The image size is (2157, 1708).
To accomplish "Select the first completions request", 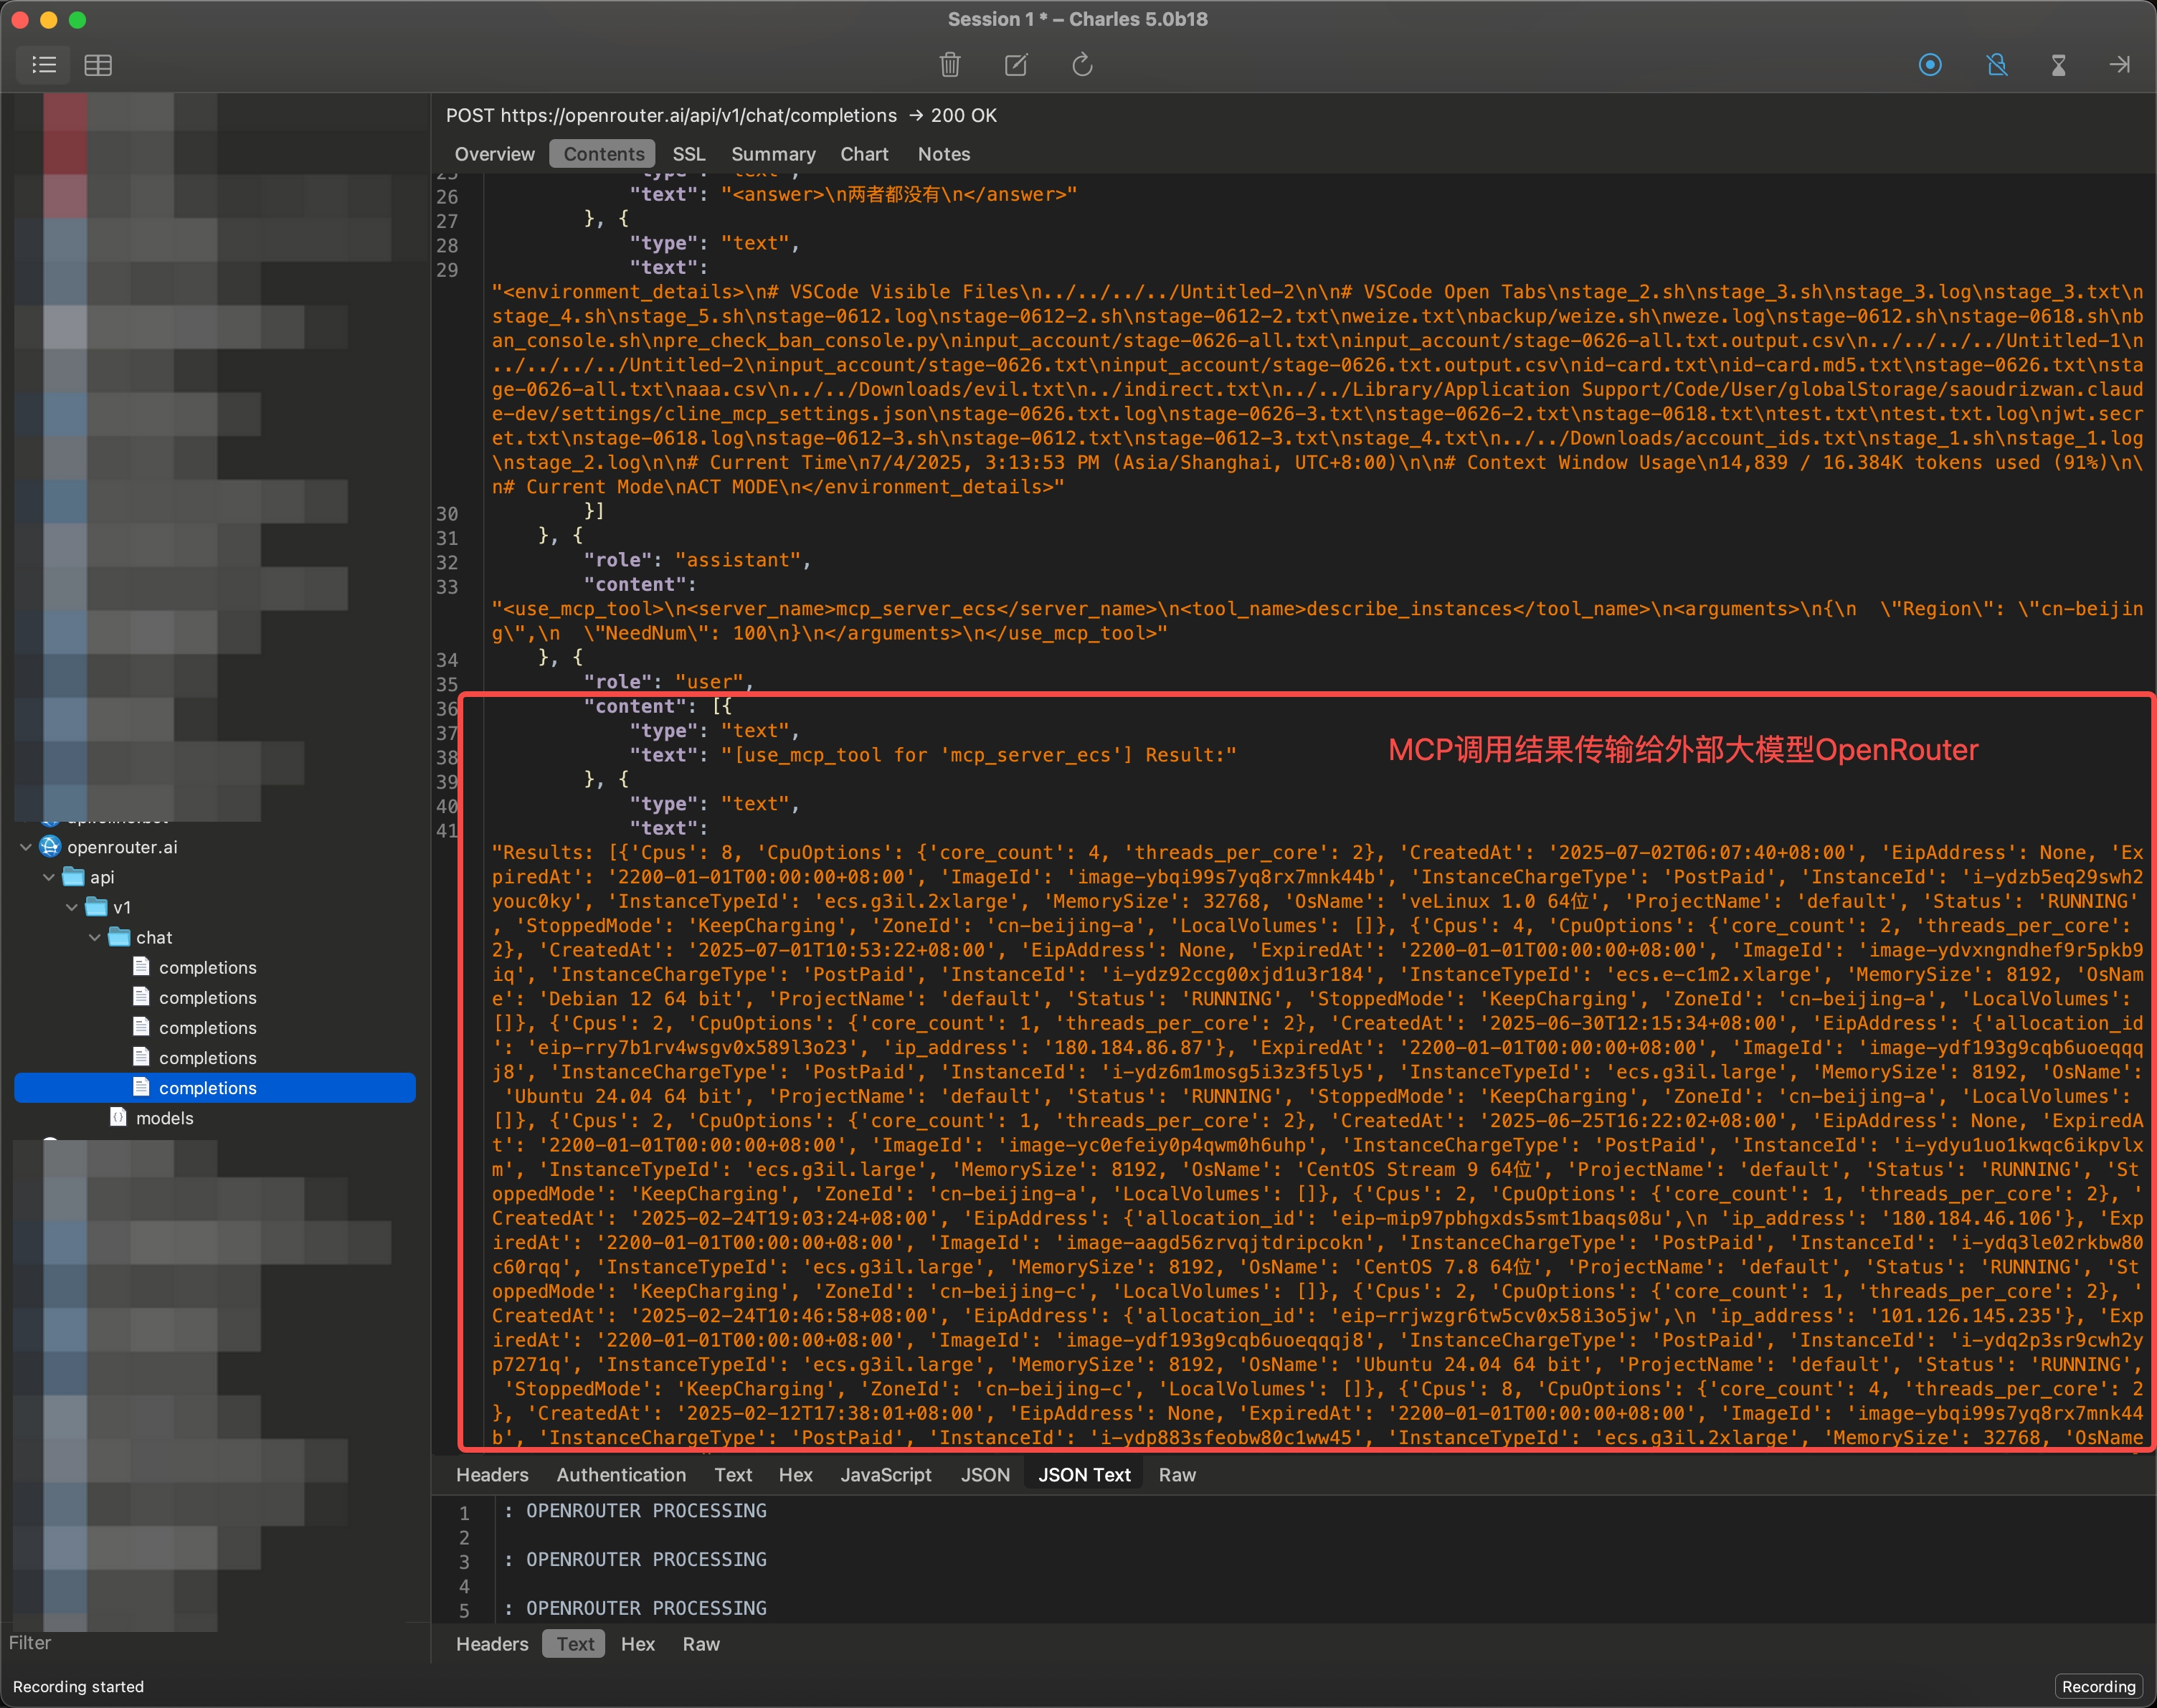I will click(x=207, y=967).
